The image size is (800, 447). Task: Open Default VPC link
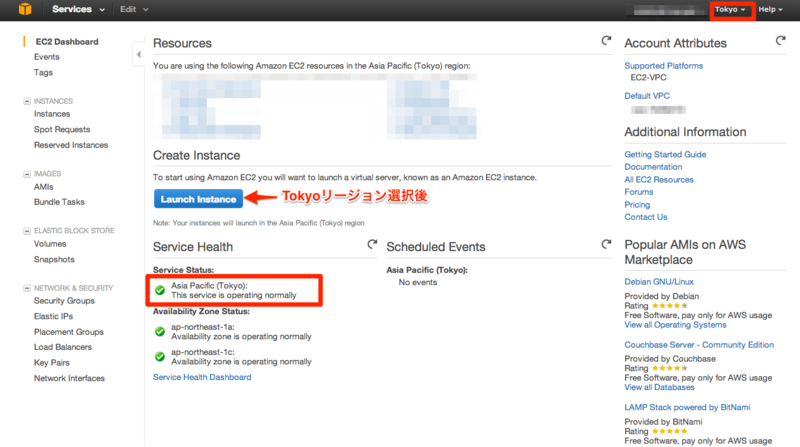coord(647,96)
